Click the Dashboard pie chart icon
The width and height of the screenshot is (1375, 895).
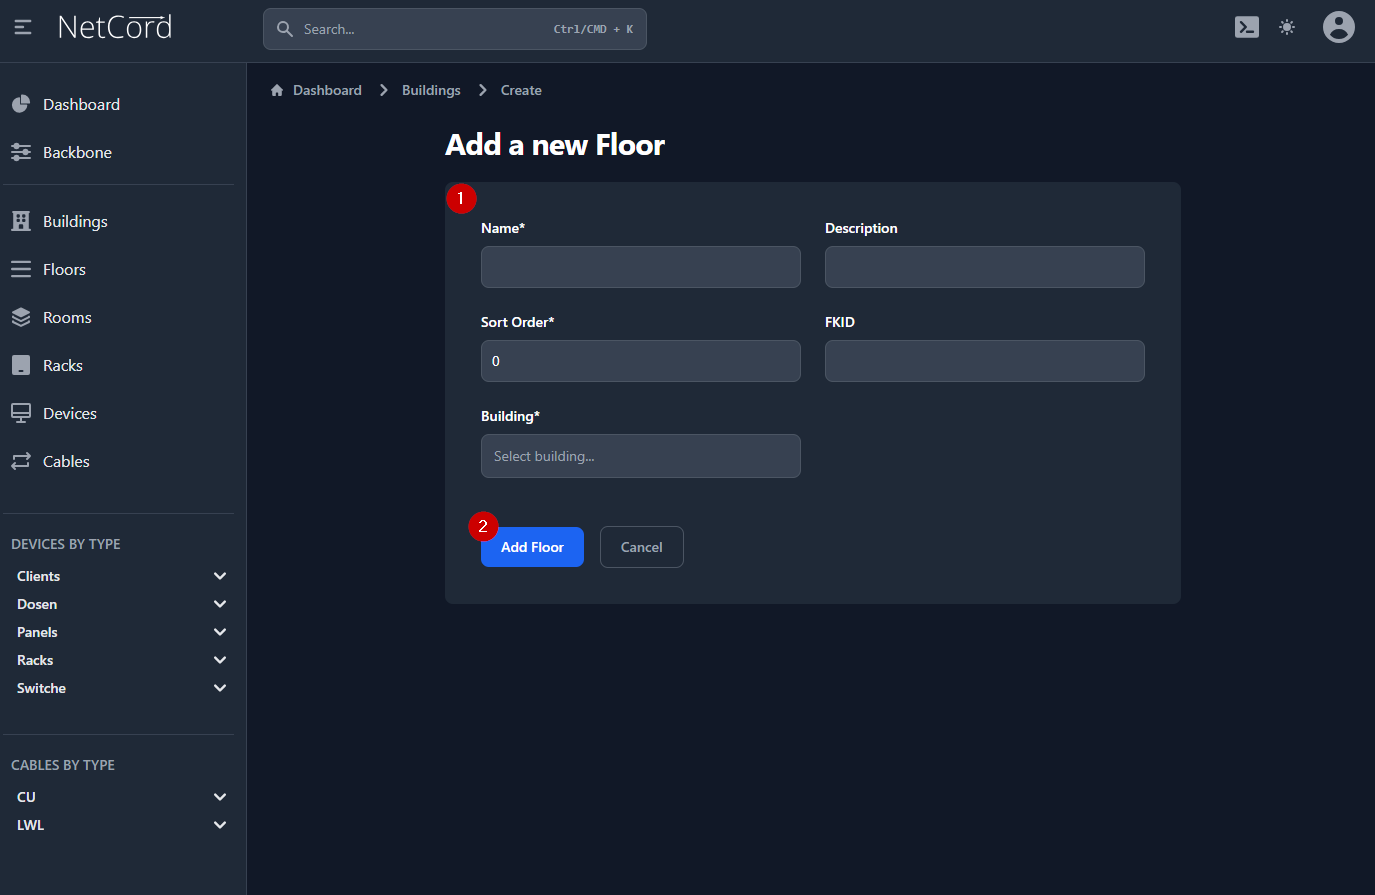pos(21,104)
